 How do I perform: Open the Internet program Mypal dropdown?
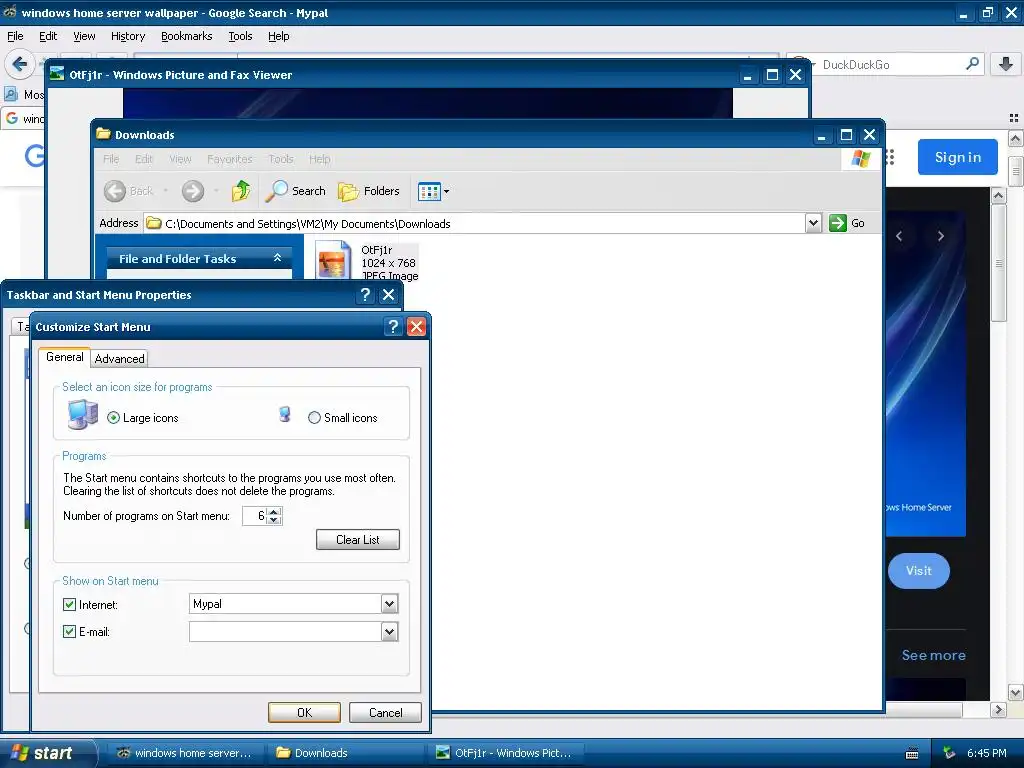(x=389, y=603)
